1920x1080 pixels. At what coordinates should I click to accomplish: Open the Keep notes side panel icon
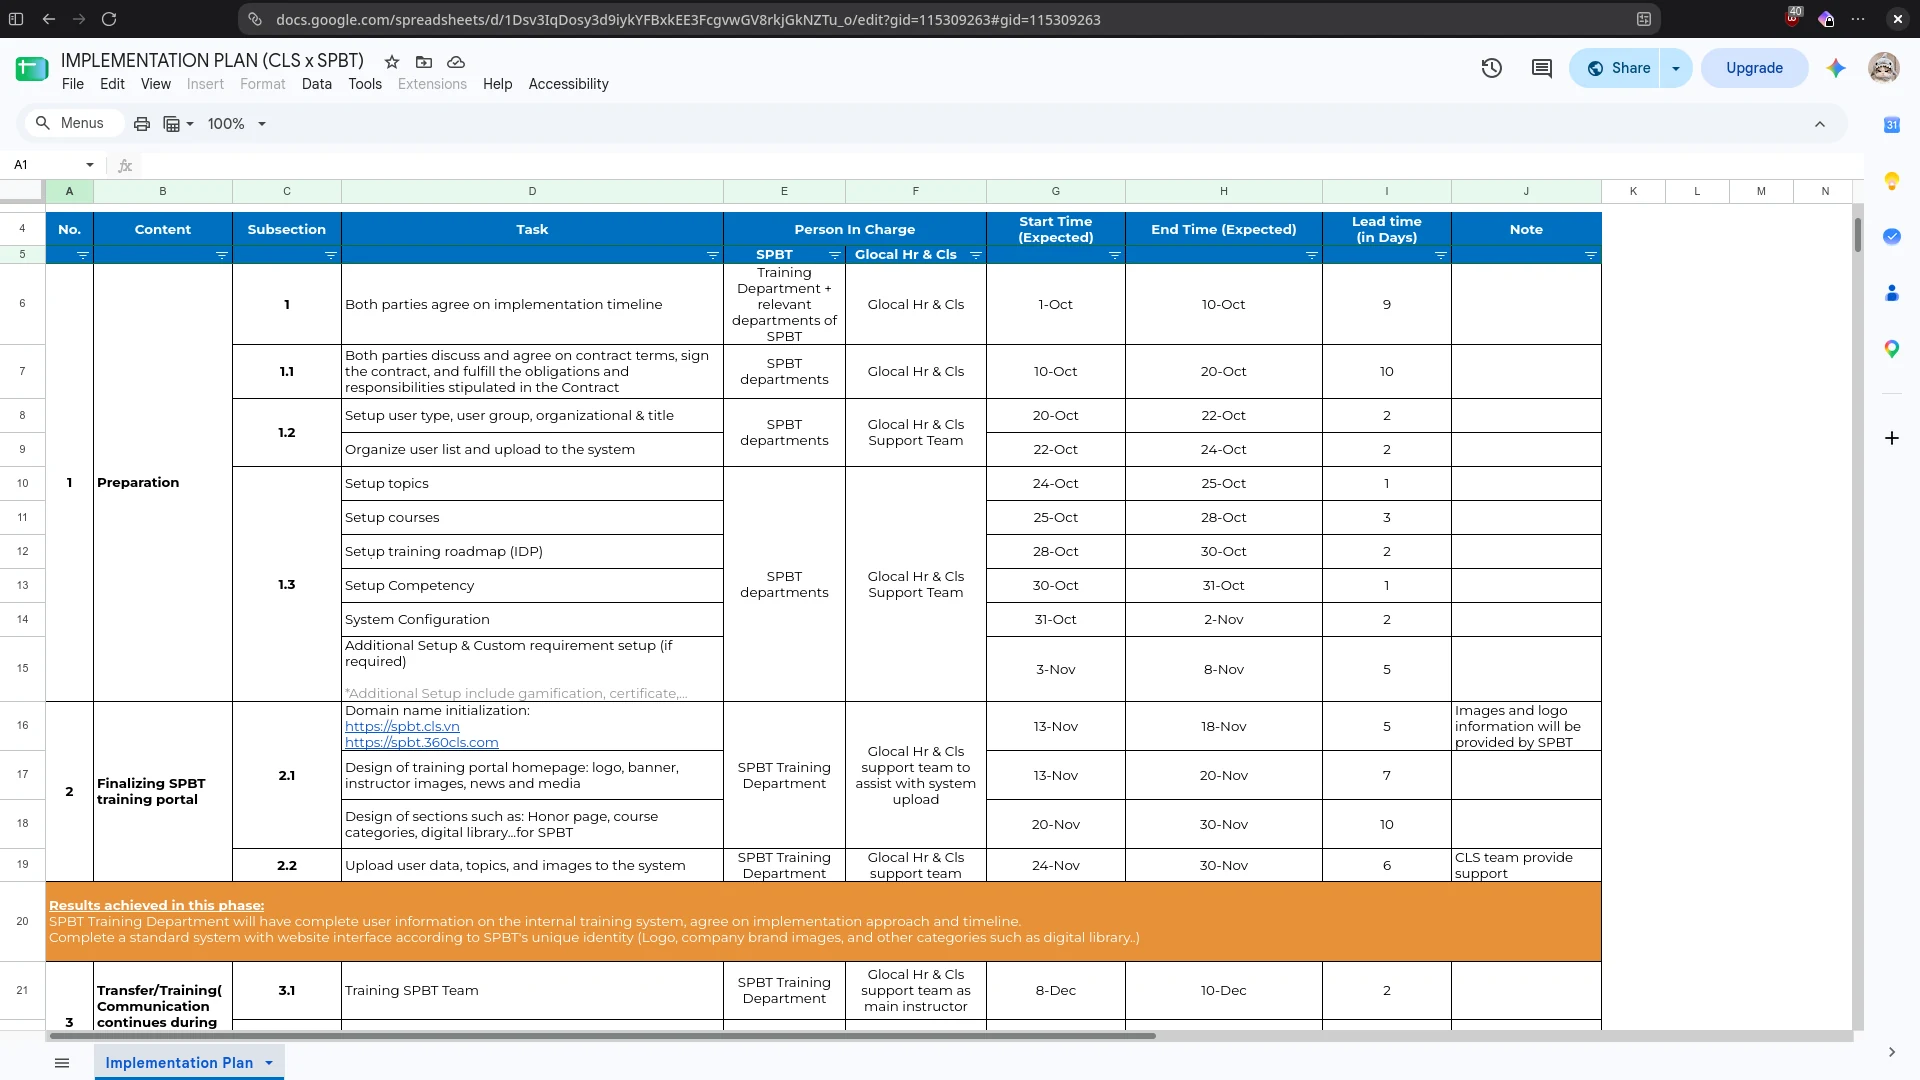pos(1892,181)
